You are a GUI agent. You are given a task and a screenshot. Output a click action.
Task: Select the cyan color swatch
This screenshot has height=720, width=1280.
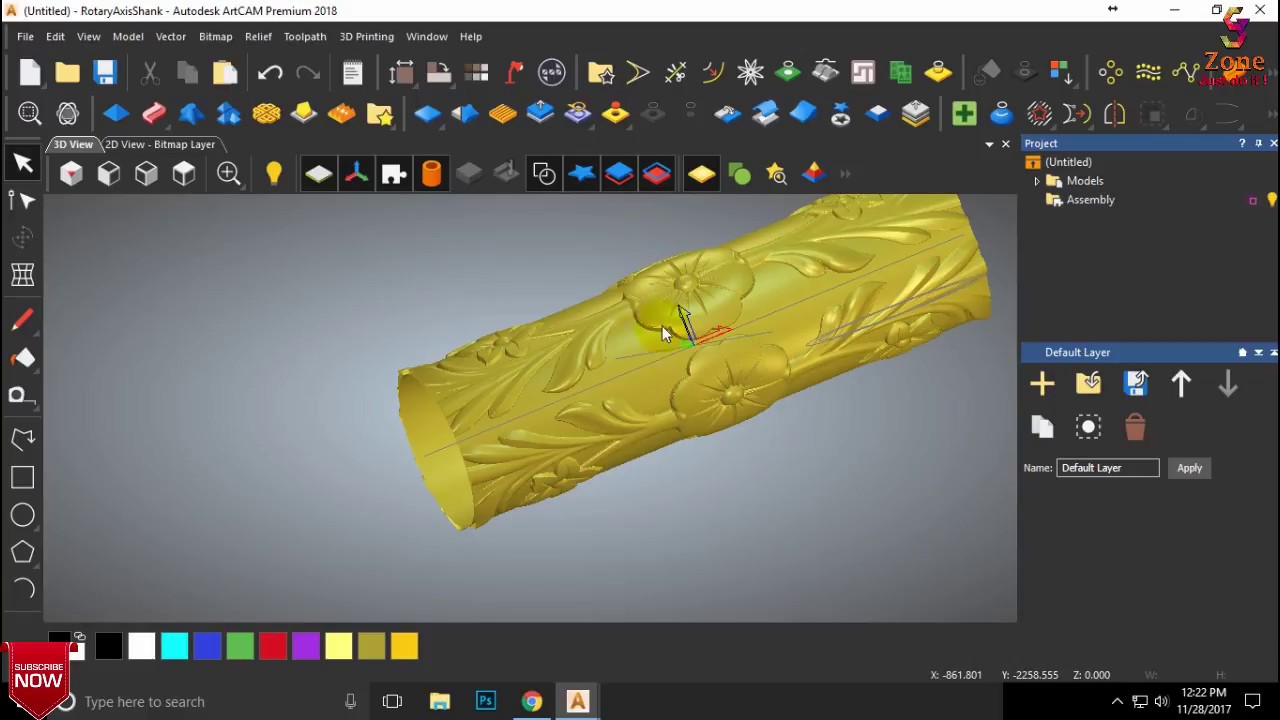point(174,646)
